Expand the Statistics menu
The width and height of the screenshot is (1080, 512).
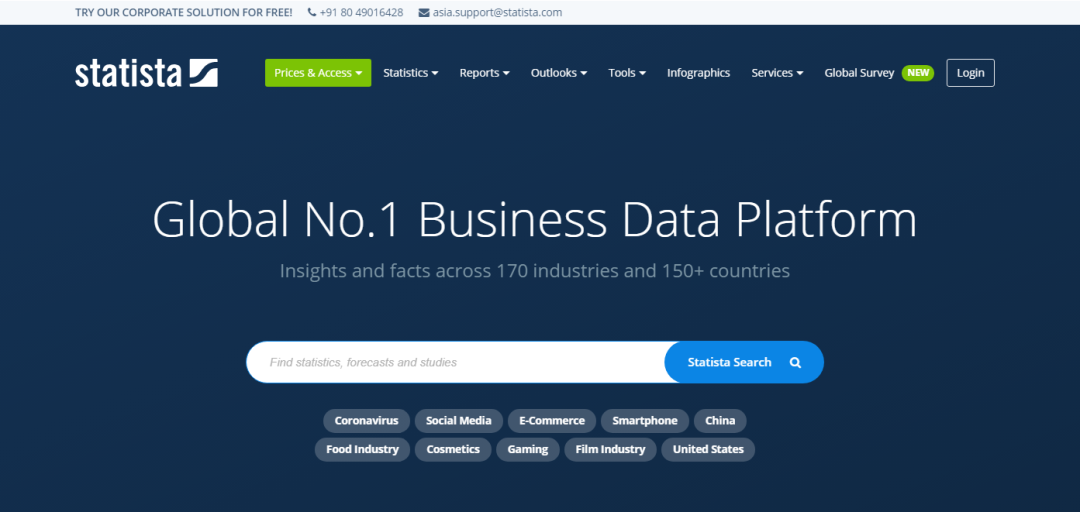click(411, 73)
